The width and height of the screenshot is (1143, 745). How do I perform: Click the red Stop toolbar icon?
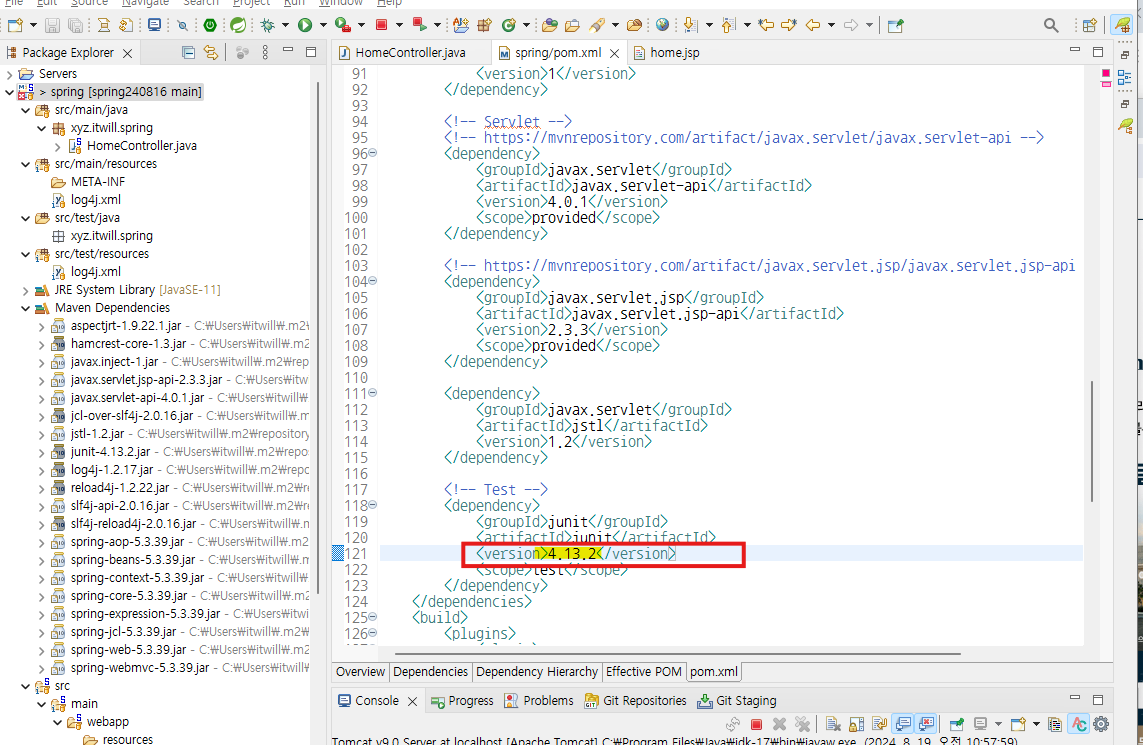pos(381,26)
